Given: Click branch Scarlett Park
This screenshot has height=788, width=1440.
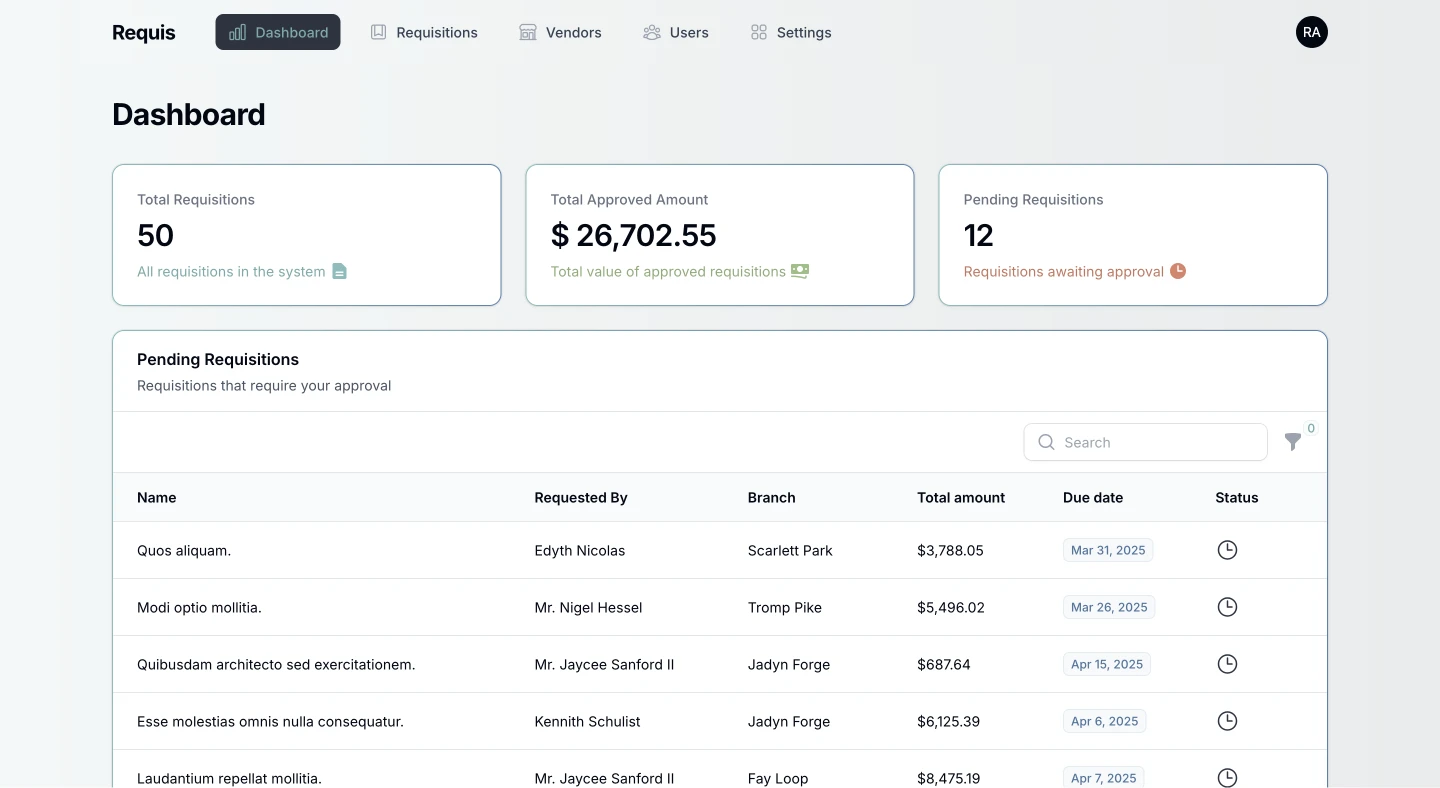Looking at the screenshot, I should click(x=790, y=550).
